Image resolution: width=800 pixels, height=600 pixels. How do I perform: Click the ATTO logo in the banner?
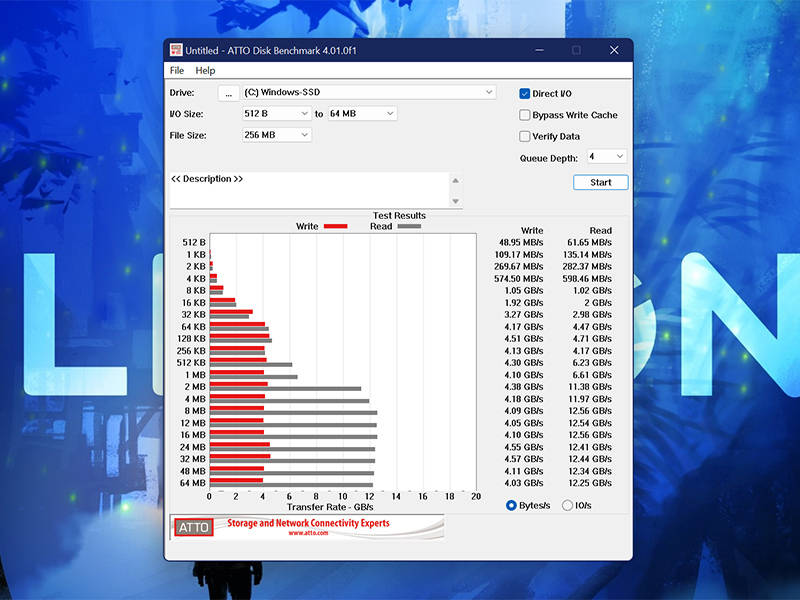(193, 527)
